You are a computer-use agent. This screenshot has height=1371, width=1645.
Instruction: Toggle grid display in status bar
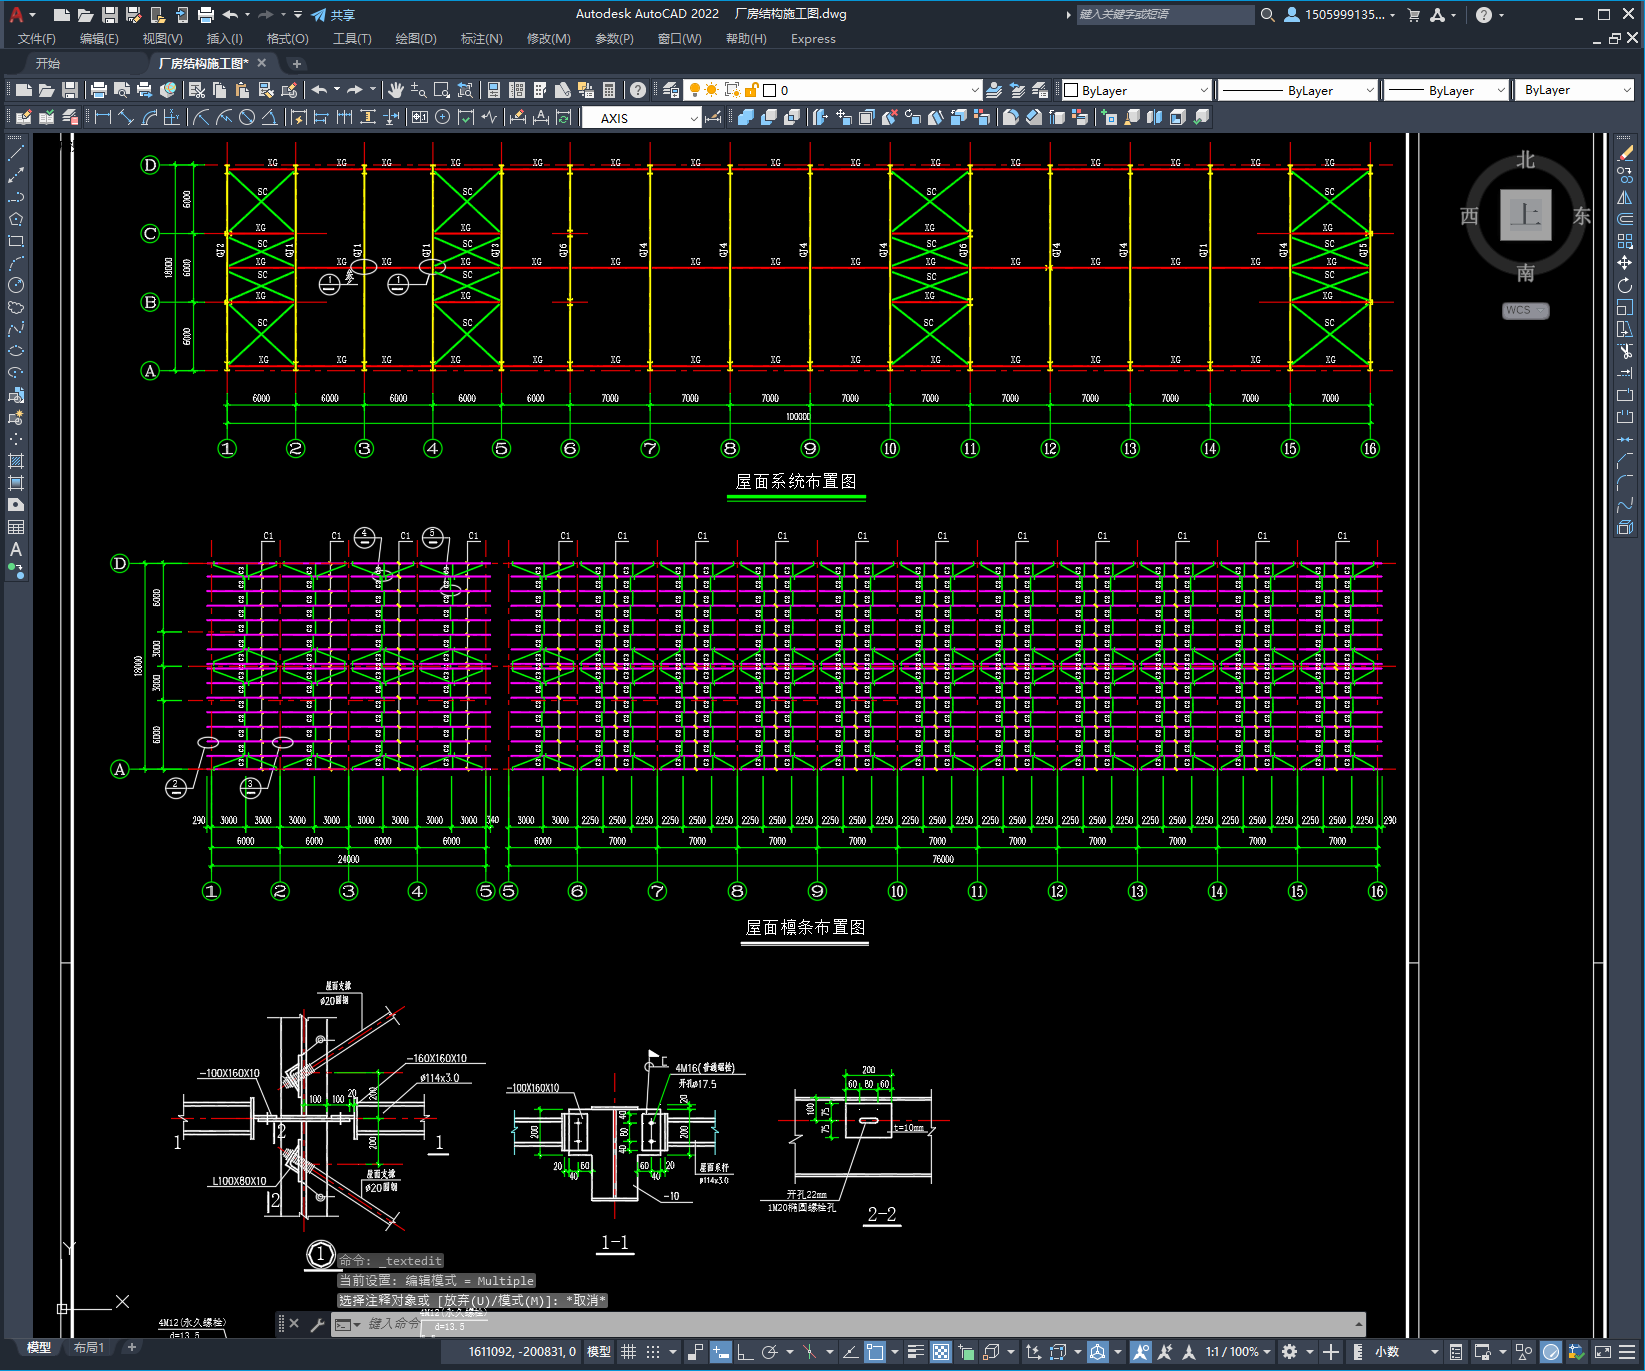click(628, 1352)
